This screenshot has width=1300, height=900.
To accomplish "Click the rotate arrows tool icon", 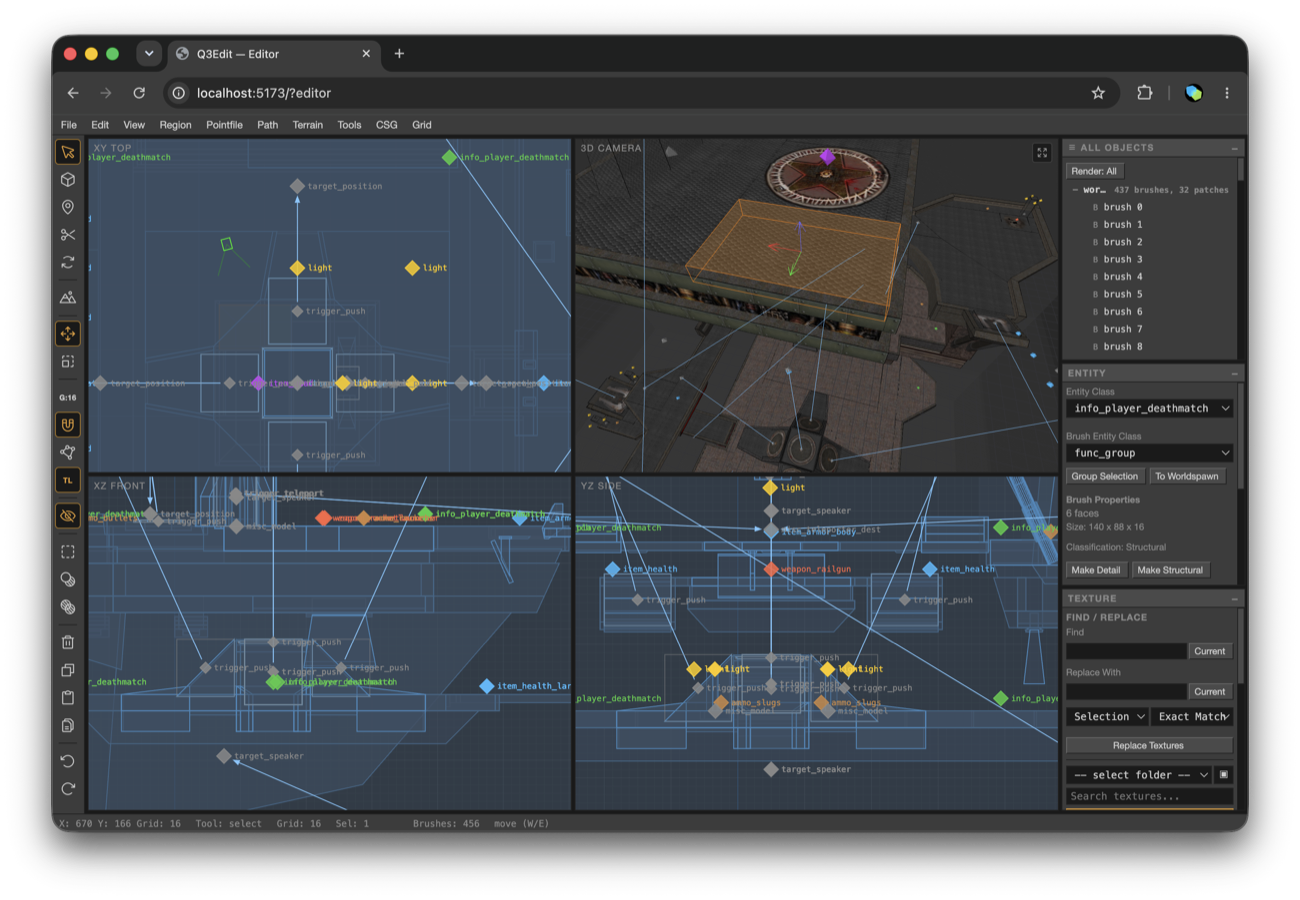I will (x=68, y=262).
